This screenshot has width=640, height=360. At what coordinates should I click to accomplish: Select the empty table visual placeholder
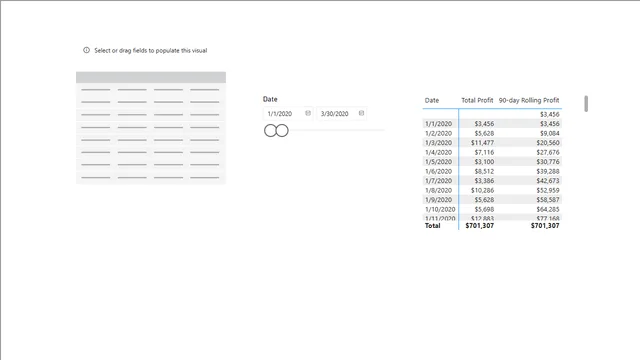click(151, 128)
